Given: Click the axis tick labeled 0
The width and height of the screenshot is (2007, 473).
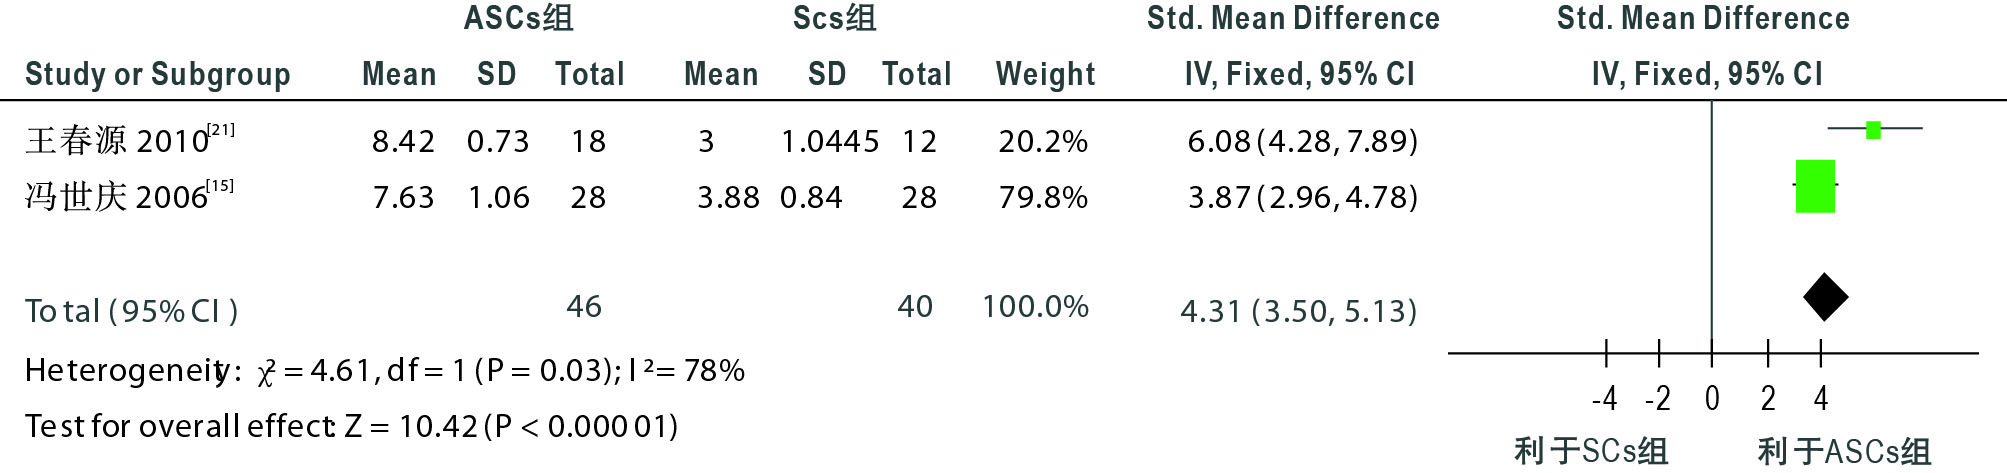Looking at the screenshot, I should 1712,399.
